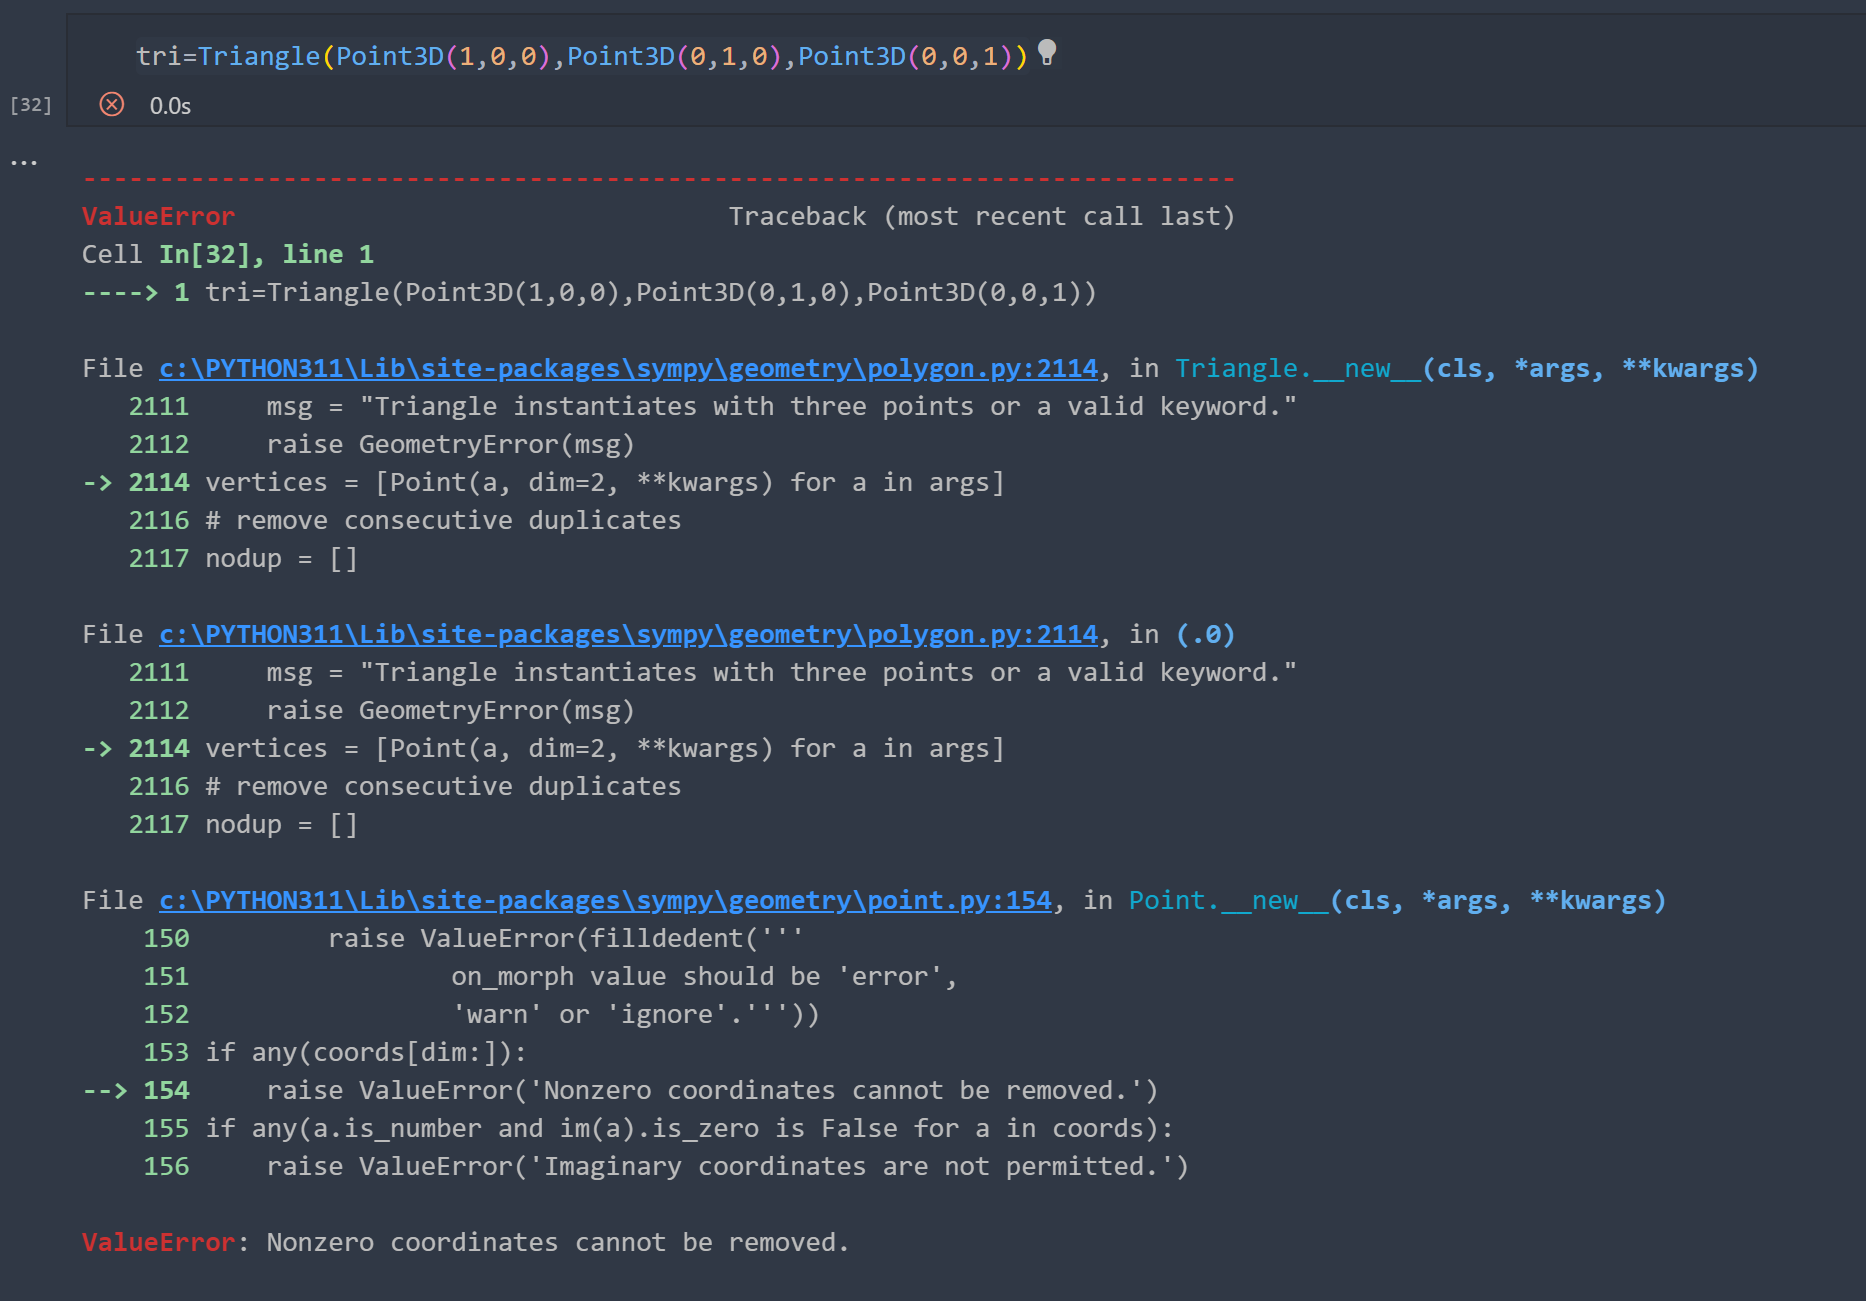Click the arrow marker at line 154
1866x1301 pixels.
pos(104,1090)
